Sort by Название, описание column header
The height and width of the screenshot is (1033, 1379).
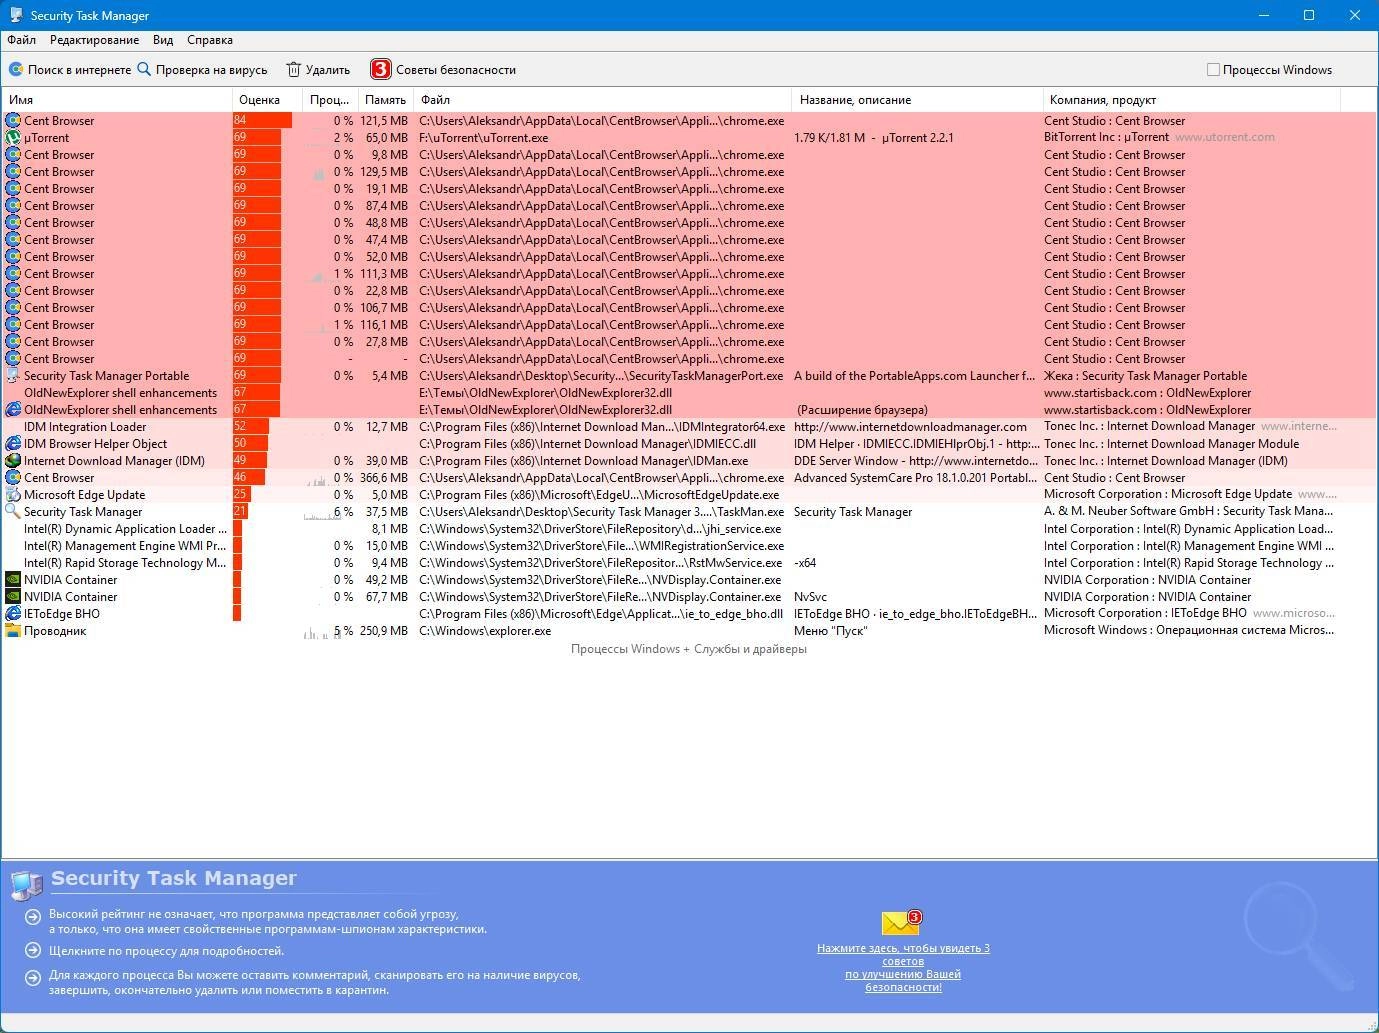point(918,100)
